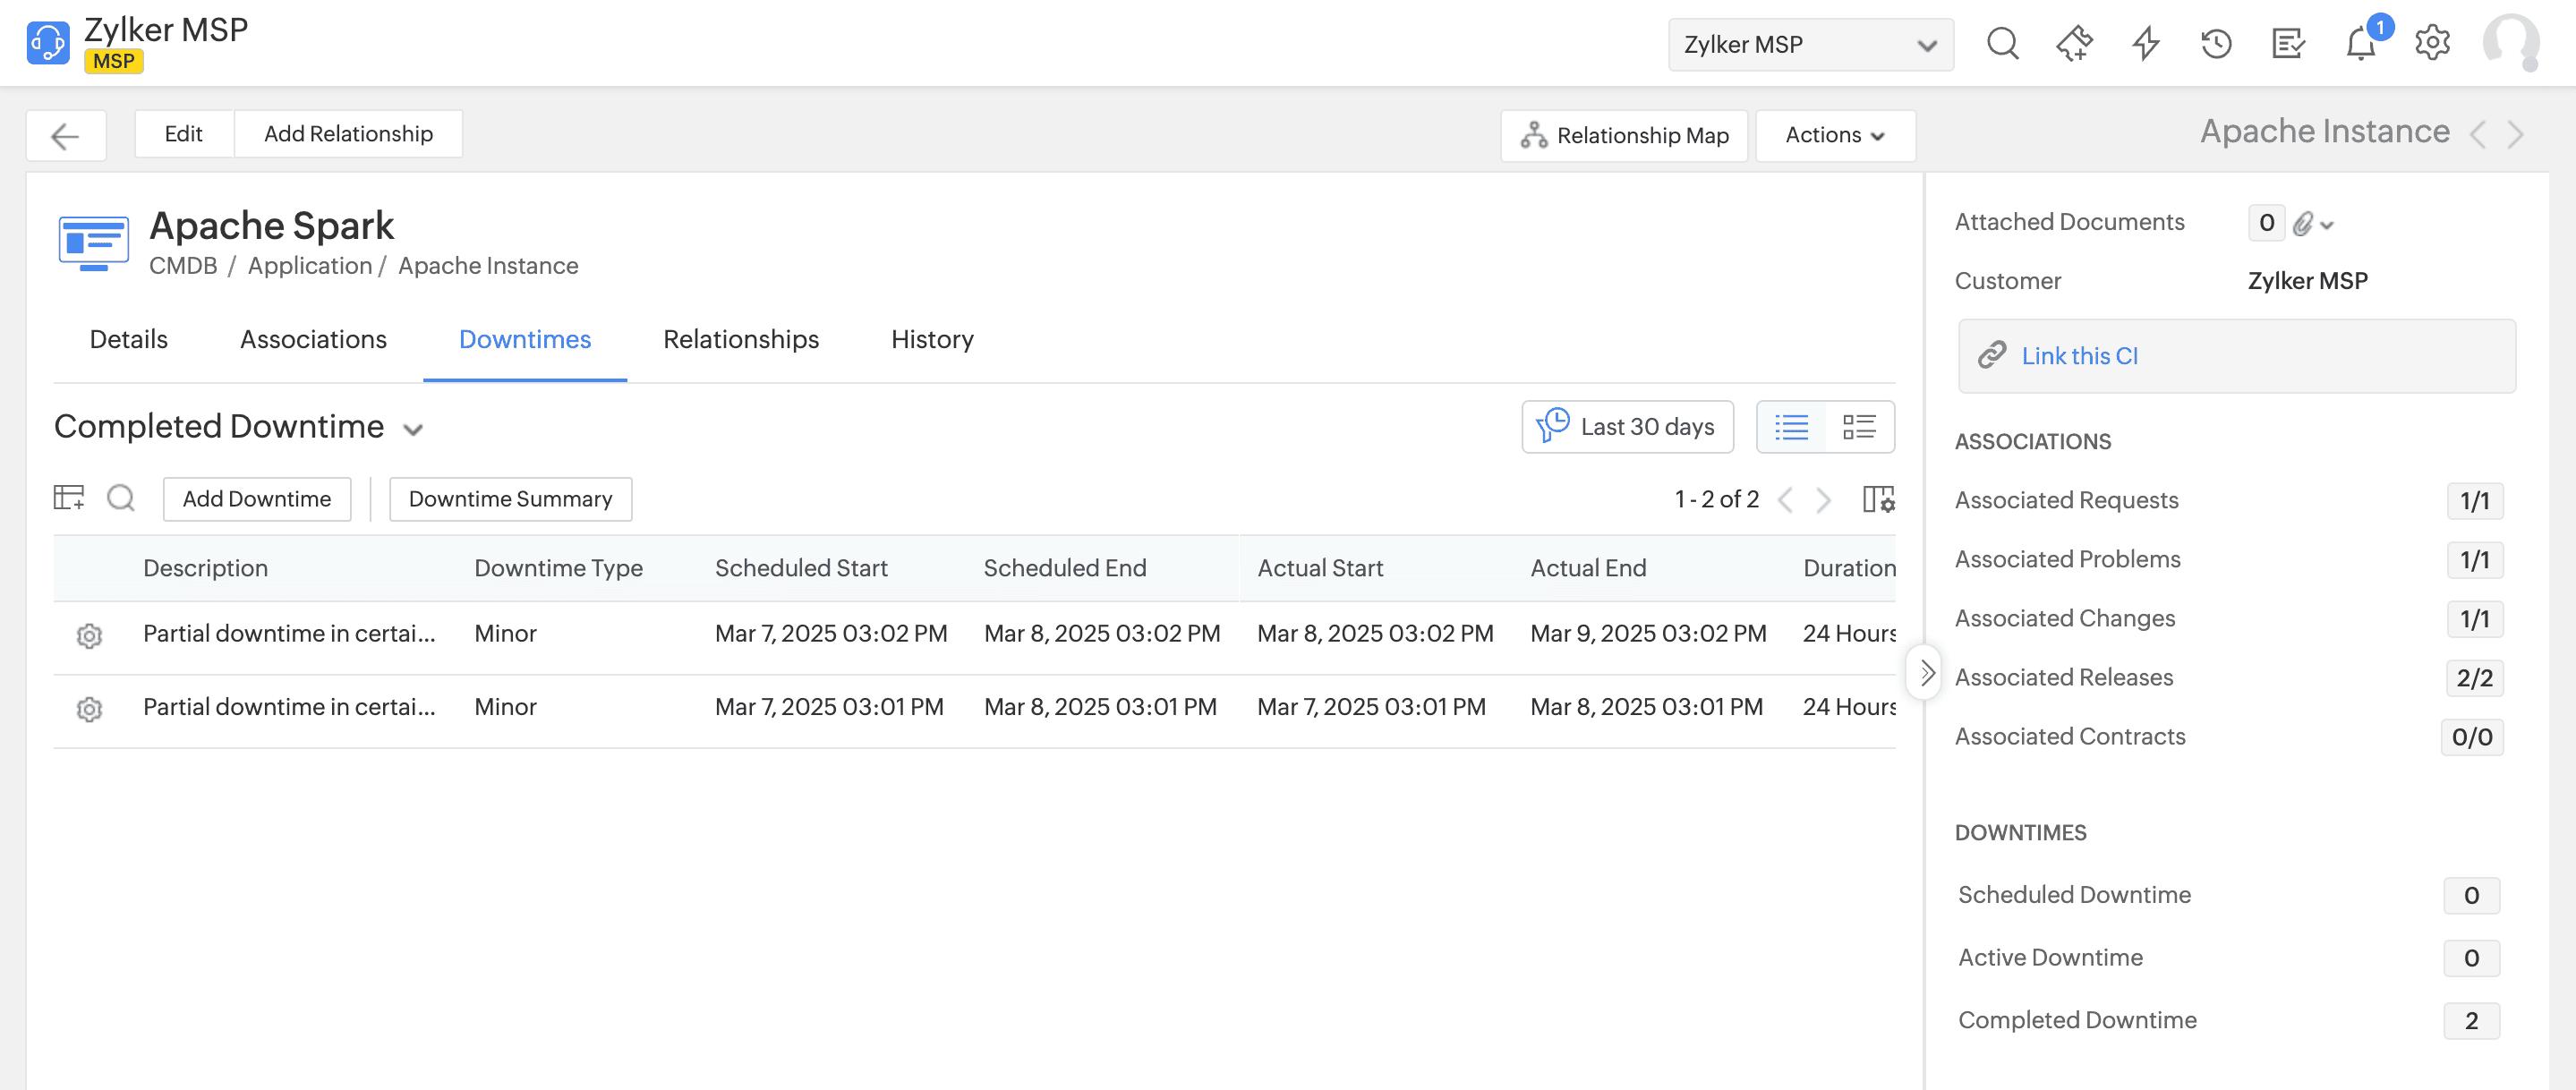
Task: Open the Last 30 days filter
Action: 1627,427
